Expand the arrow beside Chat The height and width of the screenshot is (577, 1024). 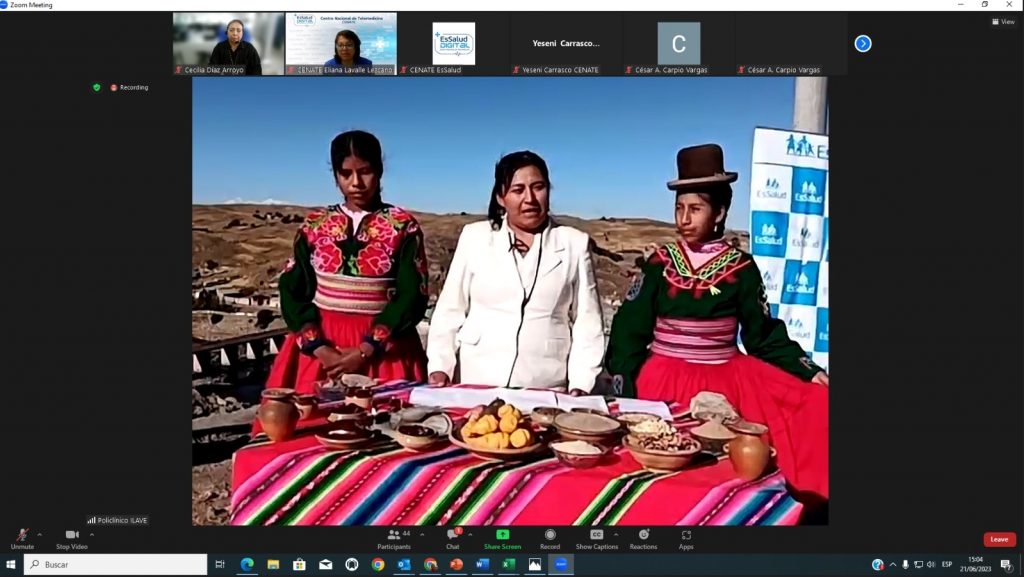pos(470,535)
